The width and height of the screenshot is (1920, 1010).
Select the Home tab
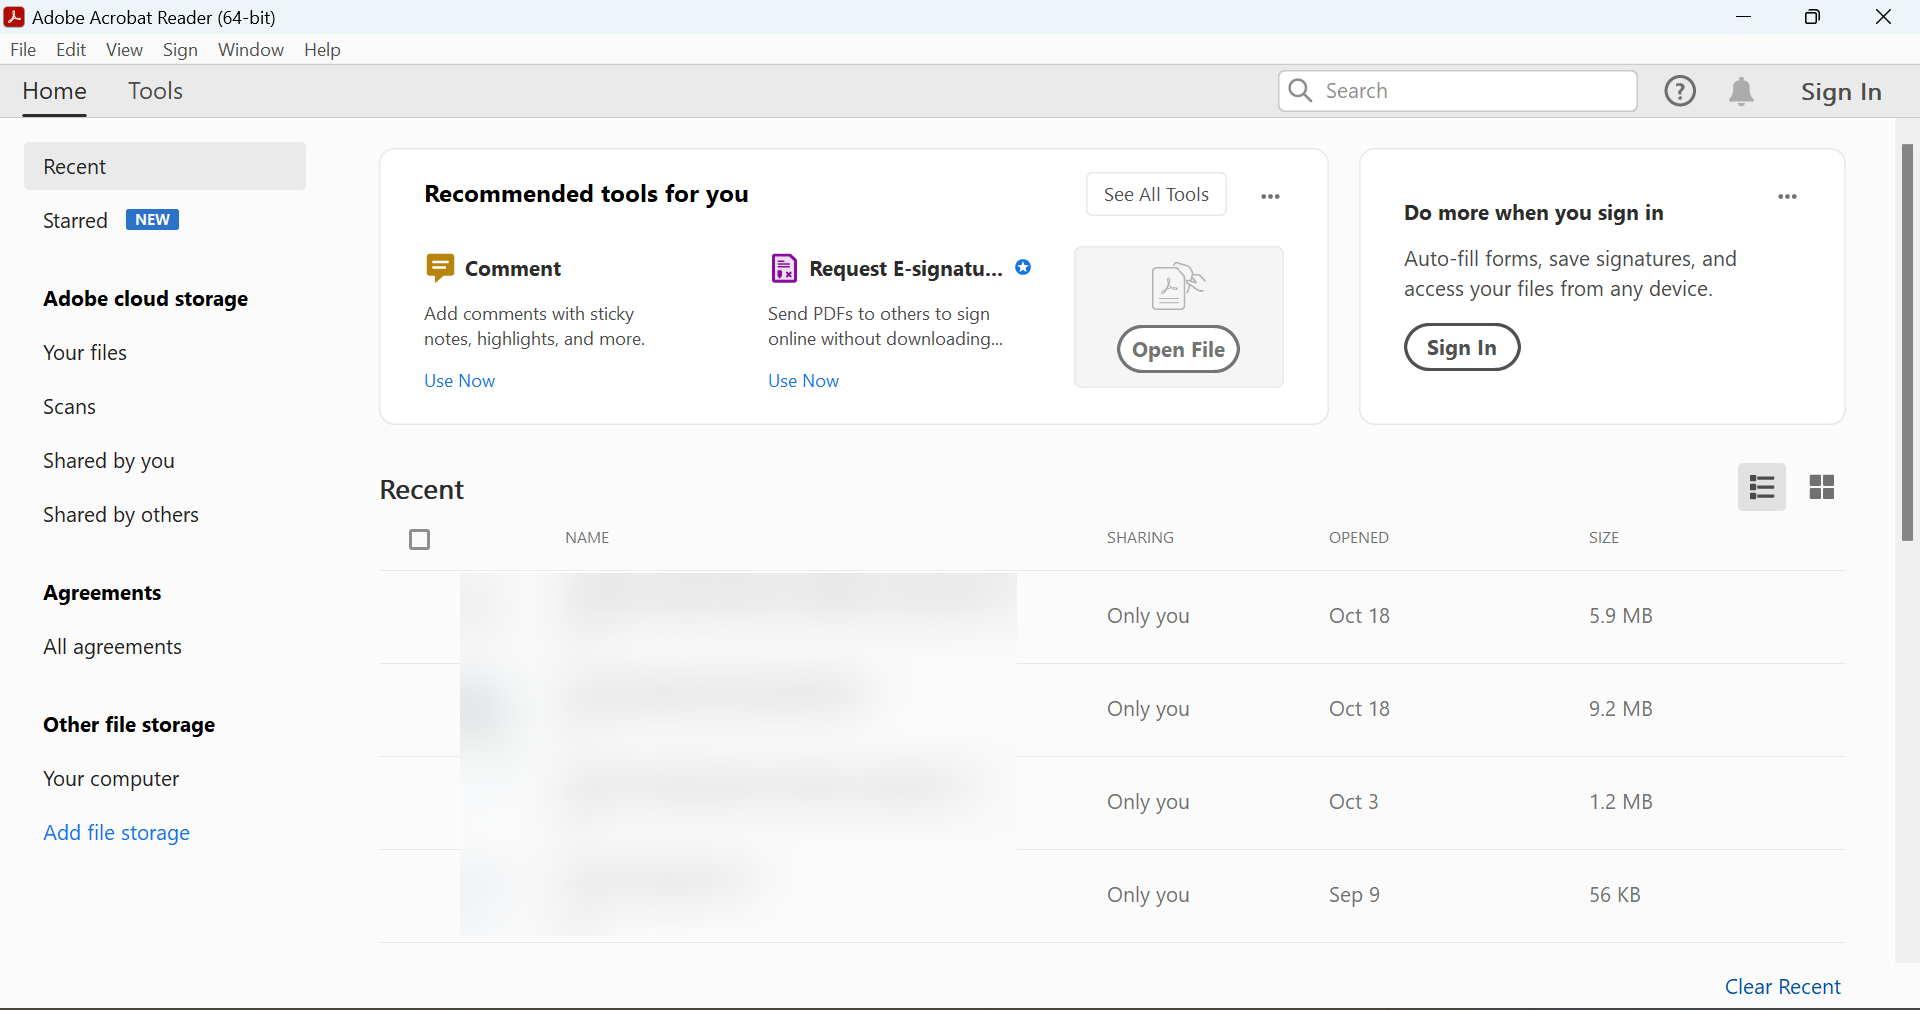click(x=54, y=91)
